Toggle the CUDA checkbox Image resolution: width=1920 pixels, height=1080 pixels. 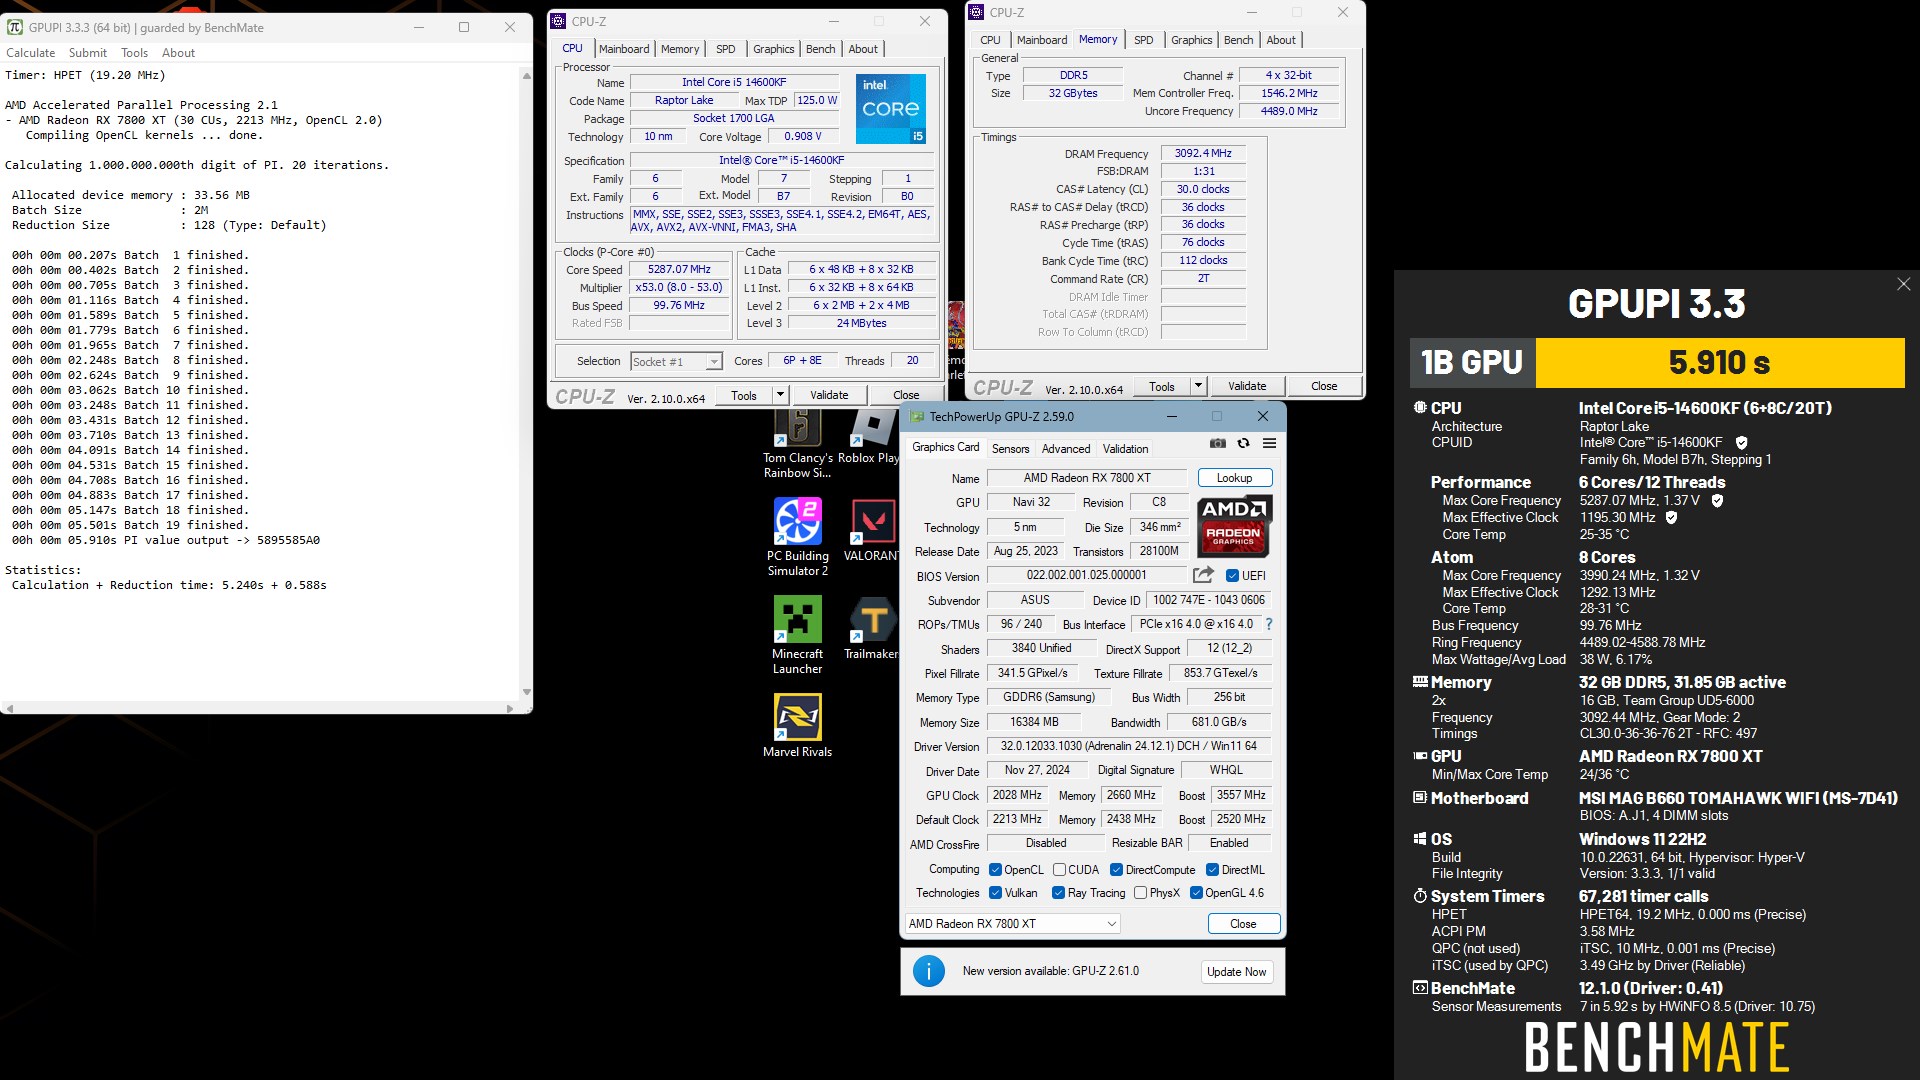pyautogui.click(x=1059, y=870)
